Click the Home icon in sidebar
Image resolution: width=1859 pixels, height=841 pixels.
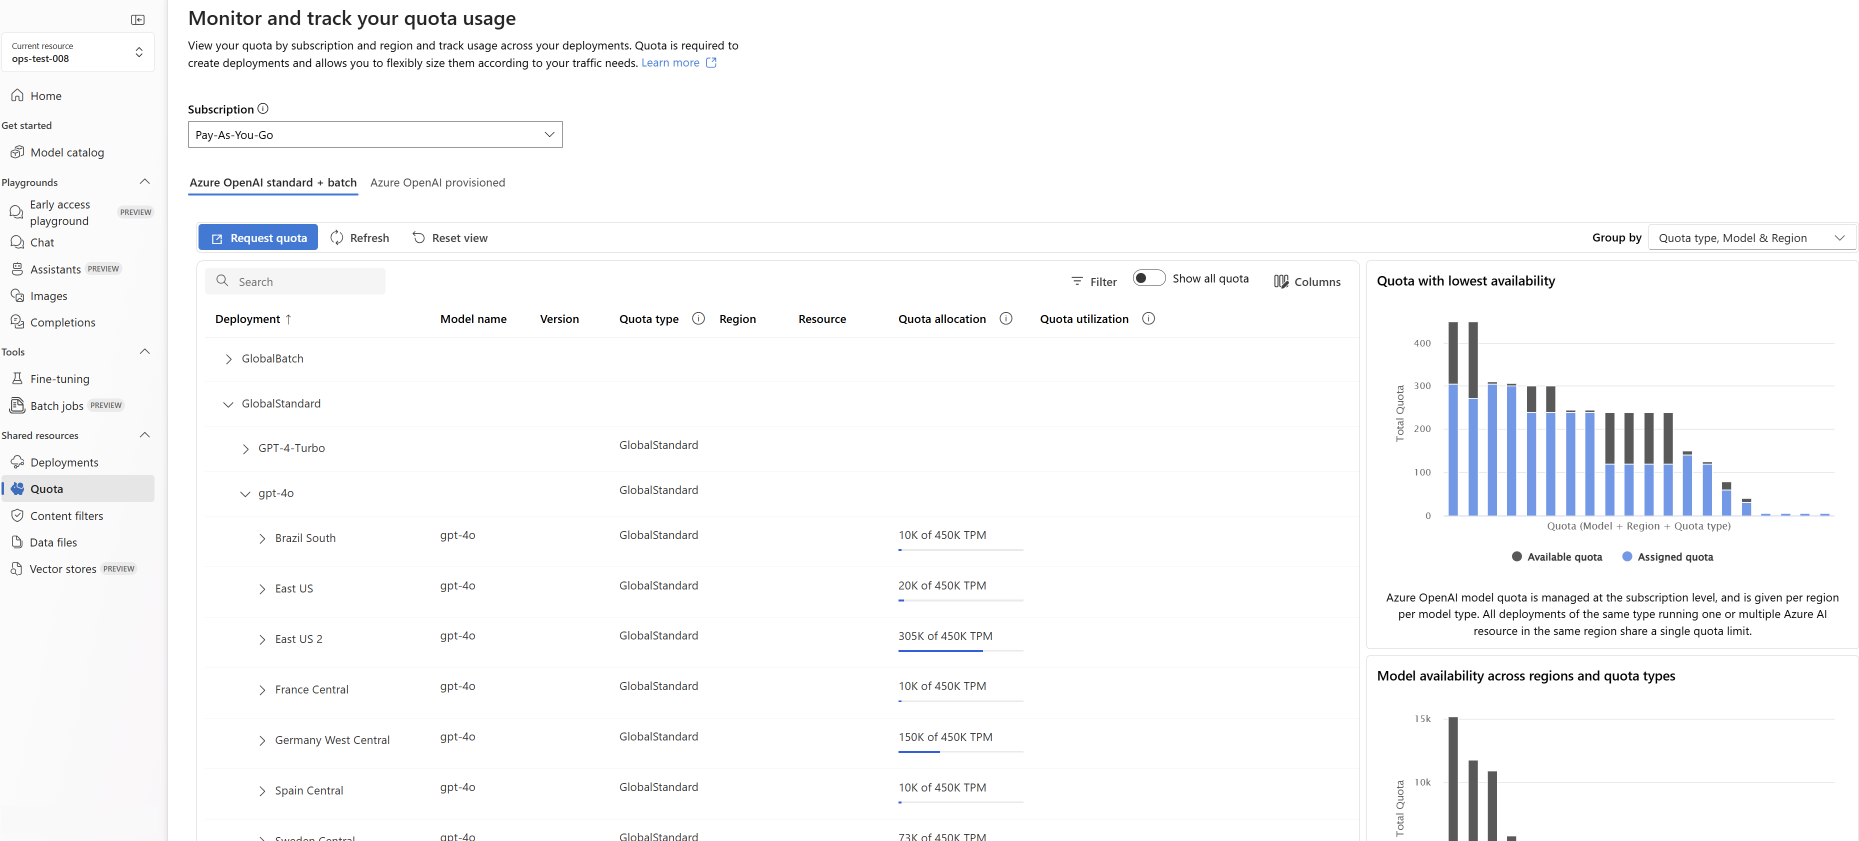[17, 96]
